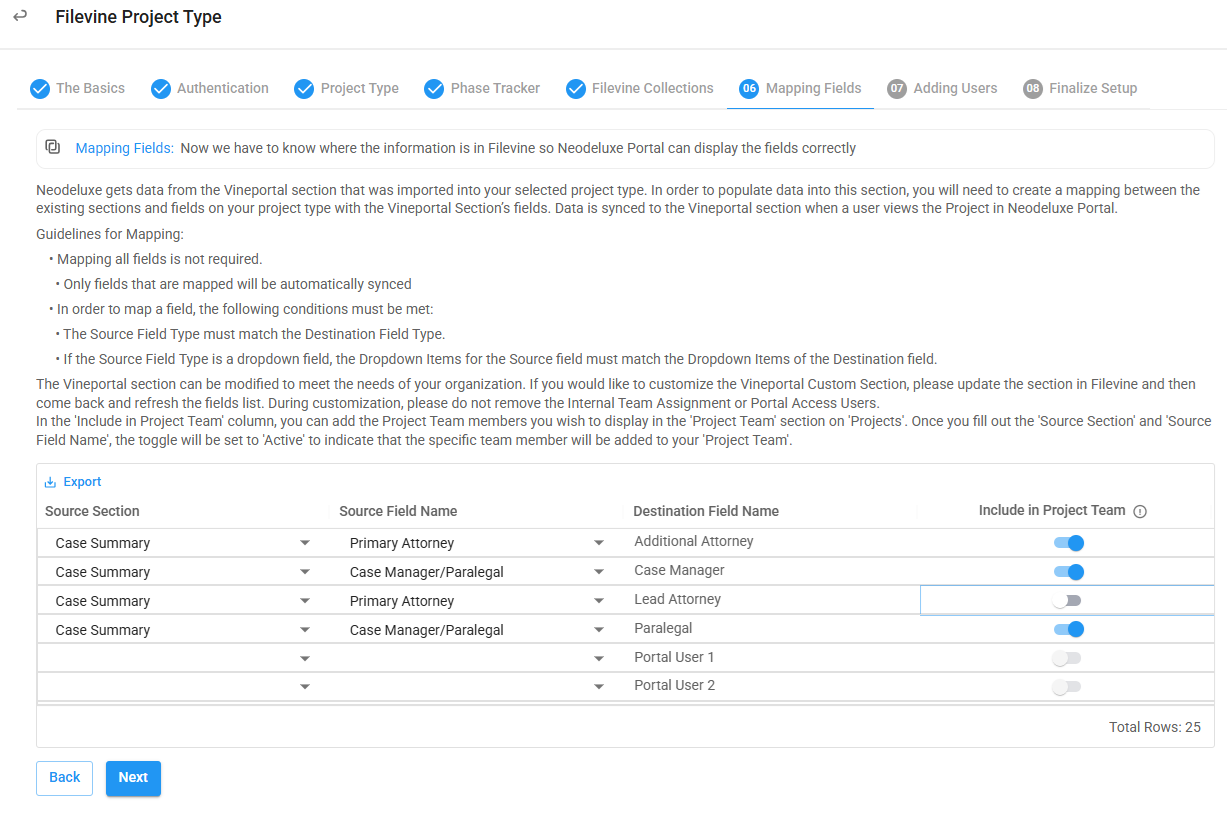
Task: Click the Mapping Fields heading link
Action: click(x=125, y=148)
